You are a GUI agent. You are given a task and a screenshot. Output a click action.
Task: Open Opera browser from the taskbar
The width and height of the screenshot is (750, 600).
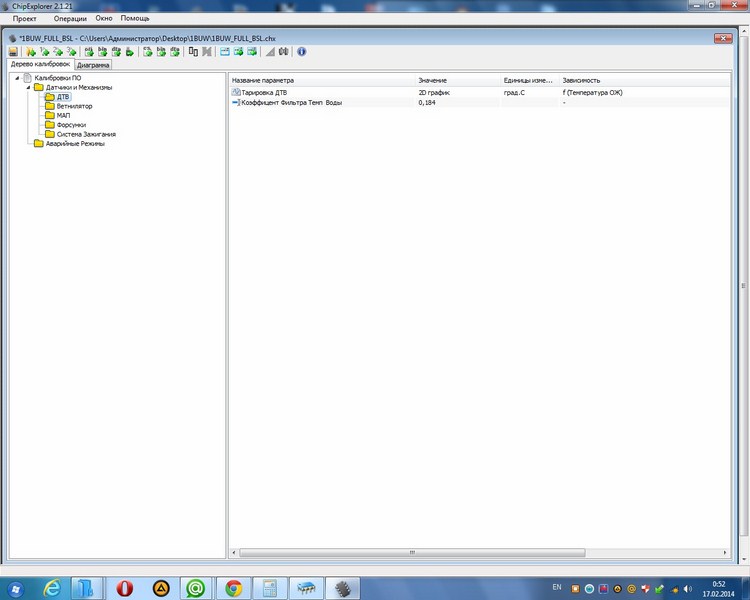pos(125,588)
